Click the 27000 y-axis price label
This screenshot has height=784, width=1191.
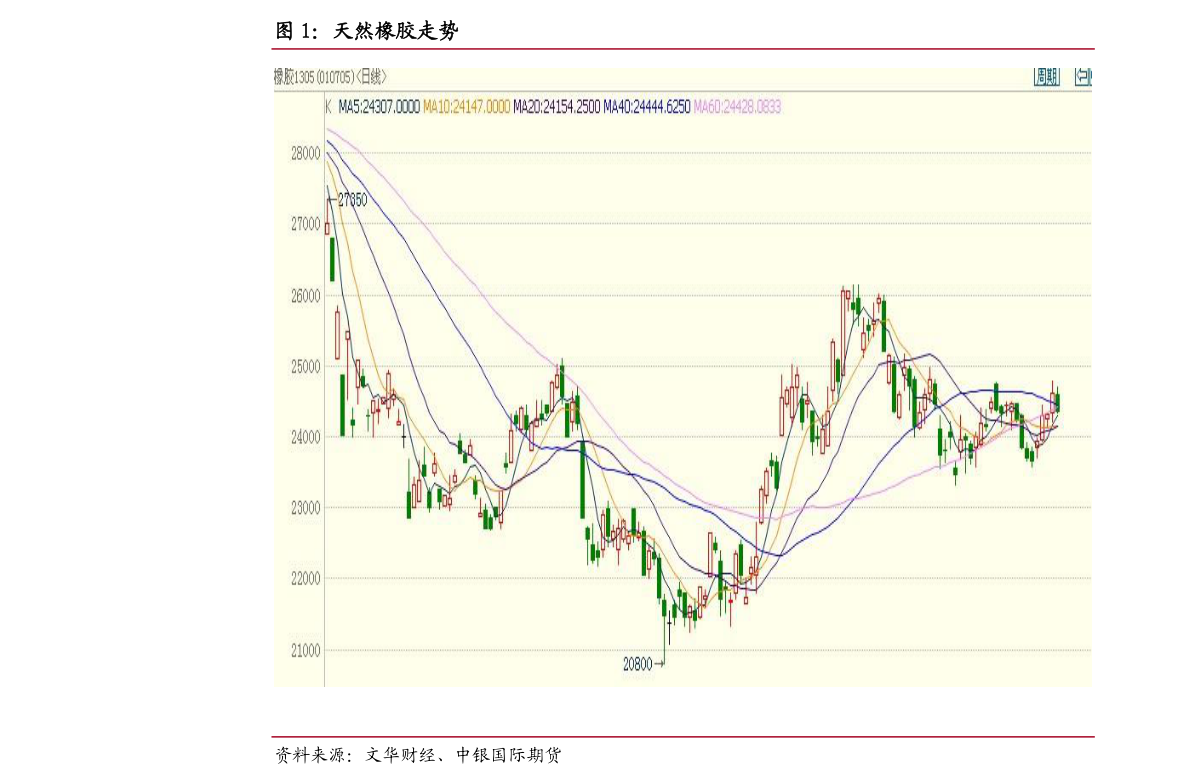coord(305,224)
